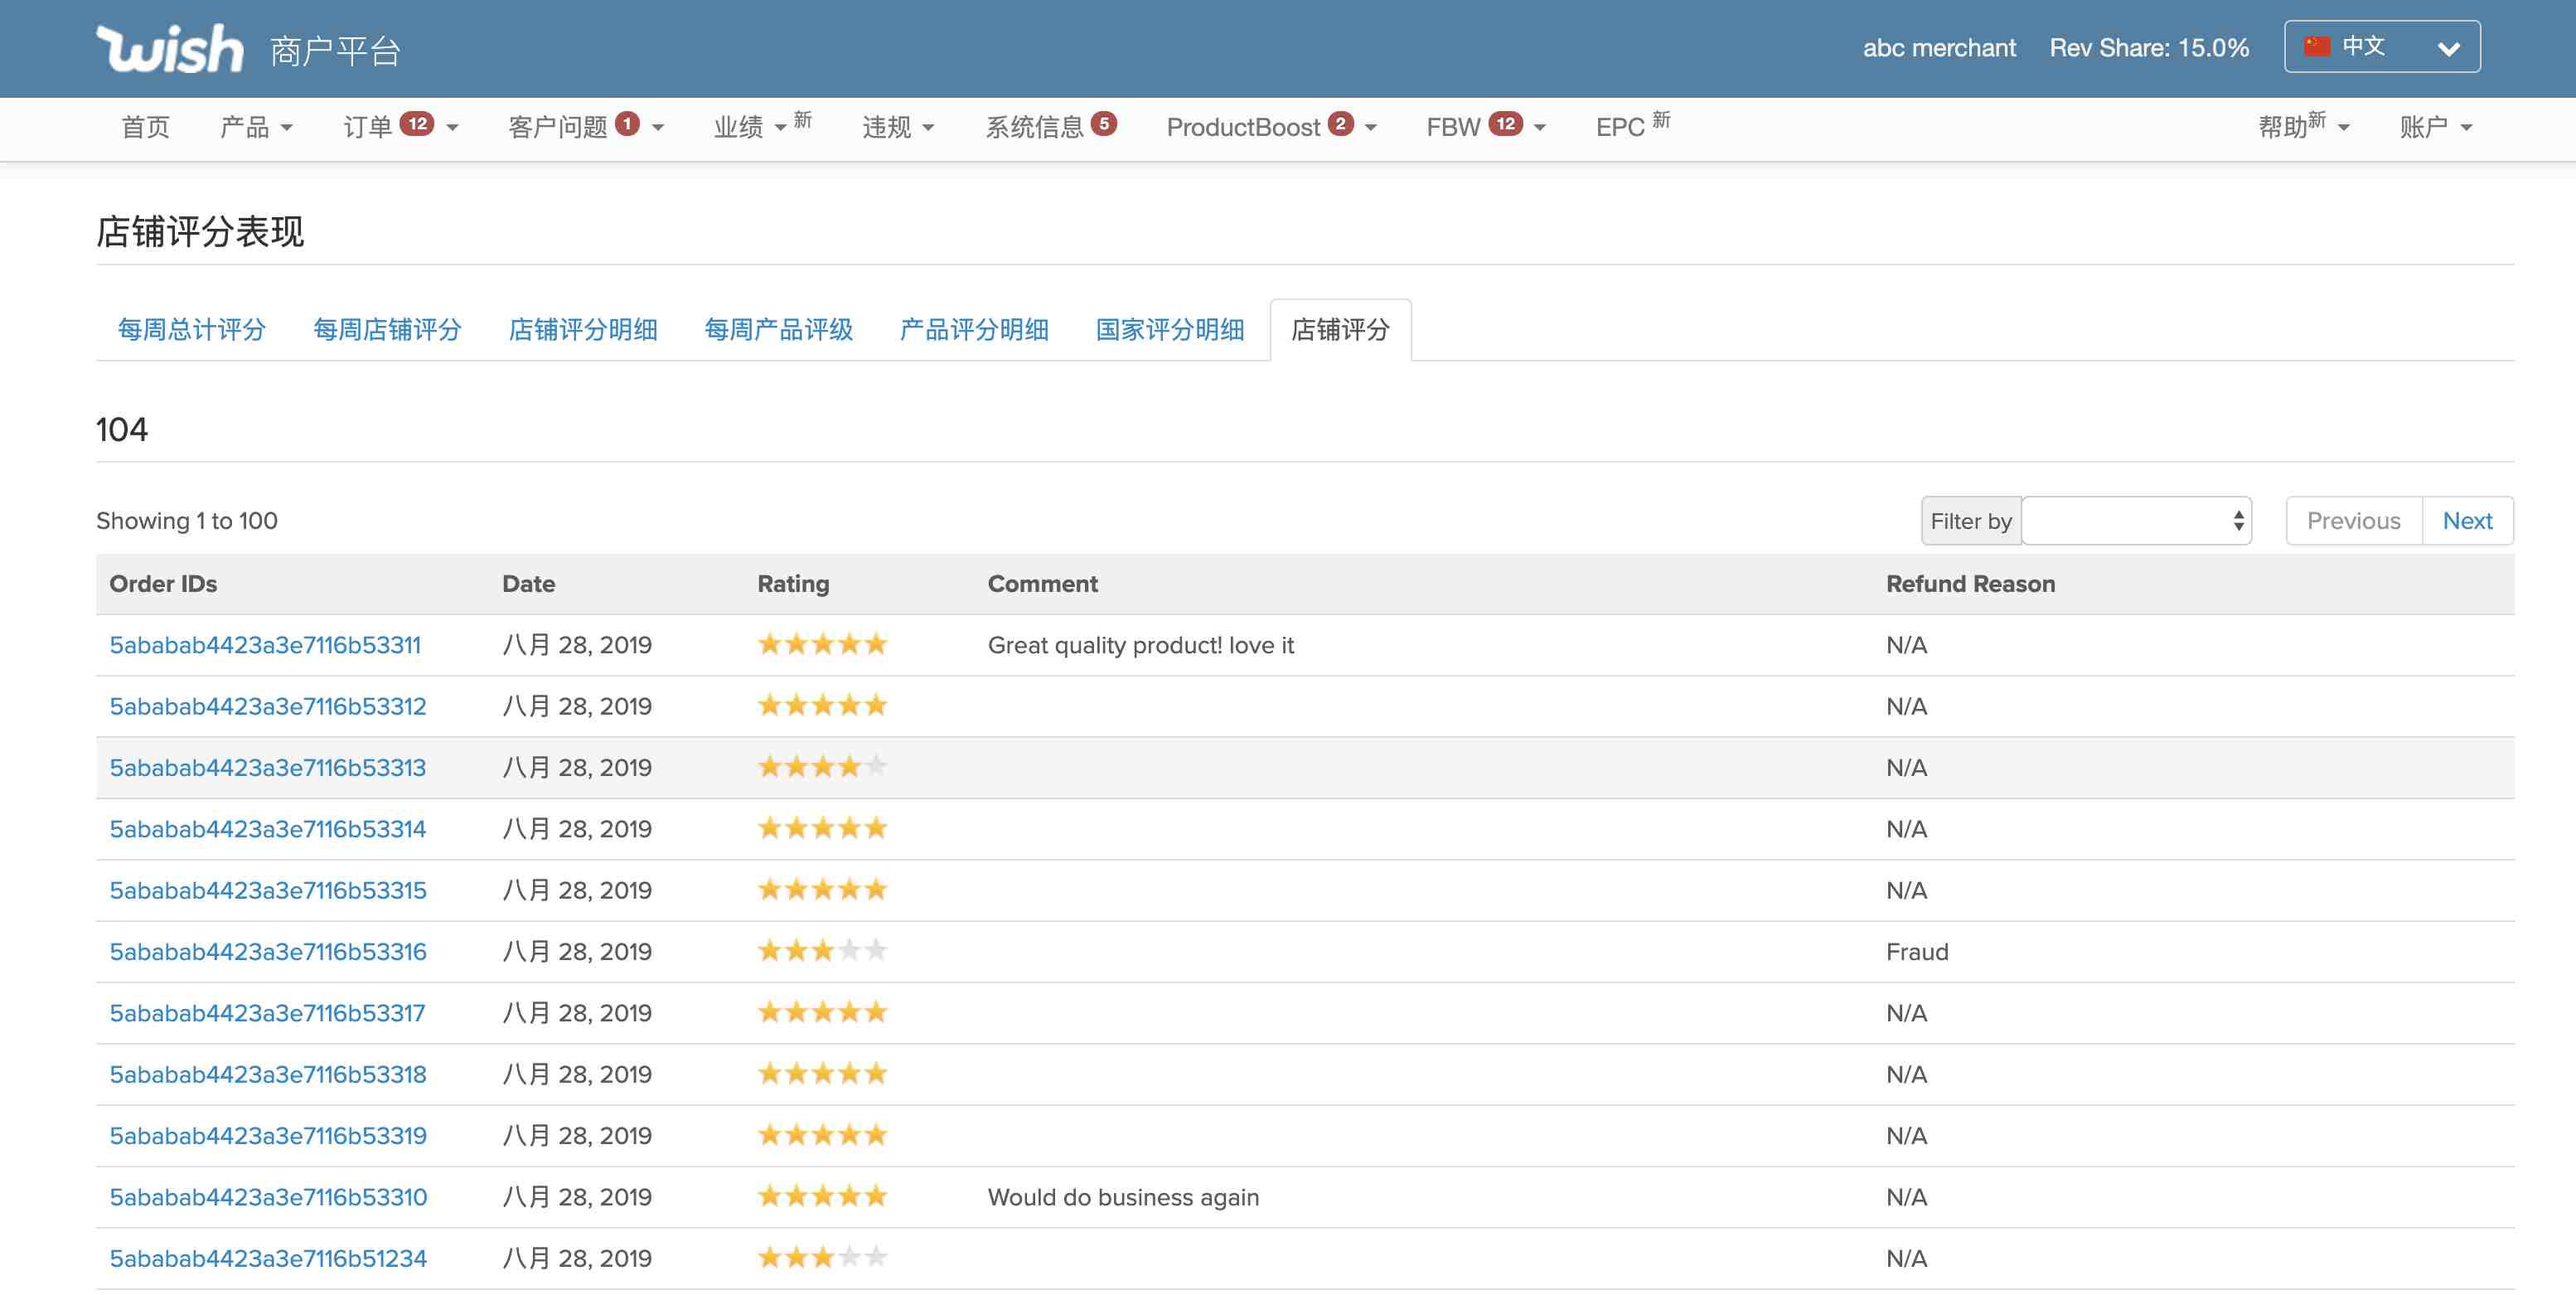Expand the 帮助 menu

coord(2304,127)
